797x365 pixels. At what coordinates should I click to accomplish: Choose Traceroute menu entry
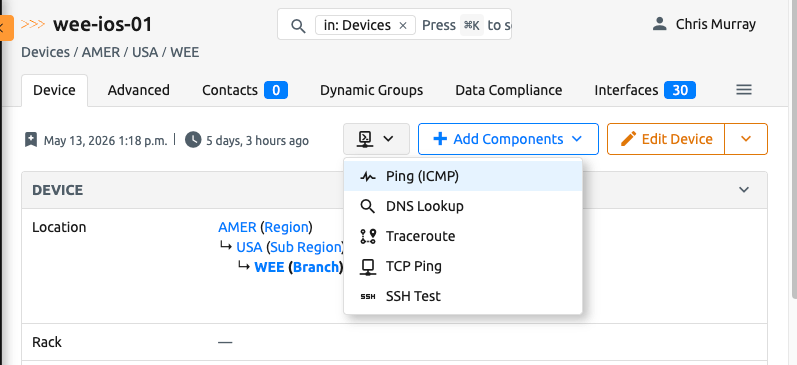463,236
